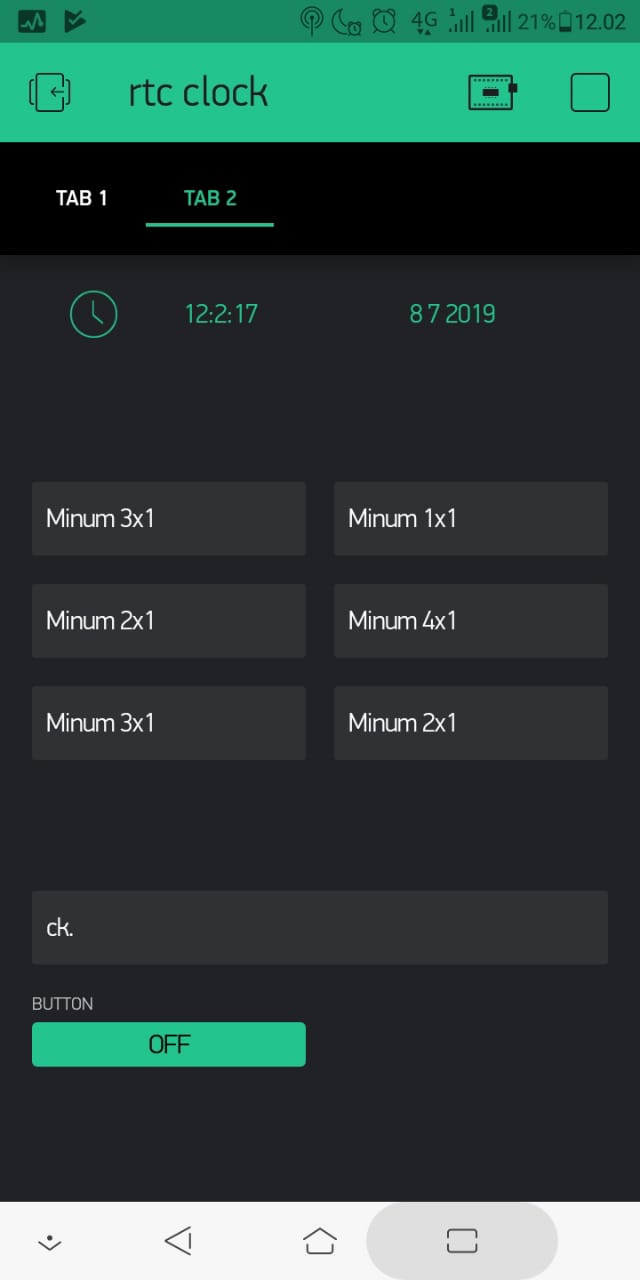Tap the 8 7 2019 date value
This screenshot has width=640, height=1280.
coord(452,314)
